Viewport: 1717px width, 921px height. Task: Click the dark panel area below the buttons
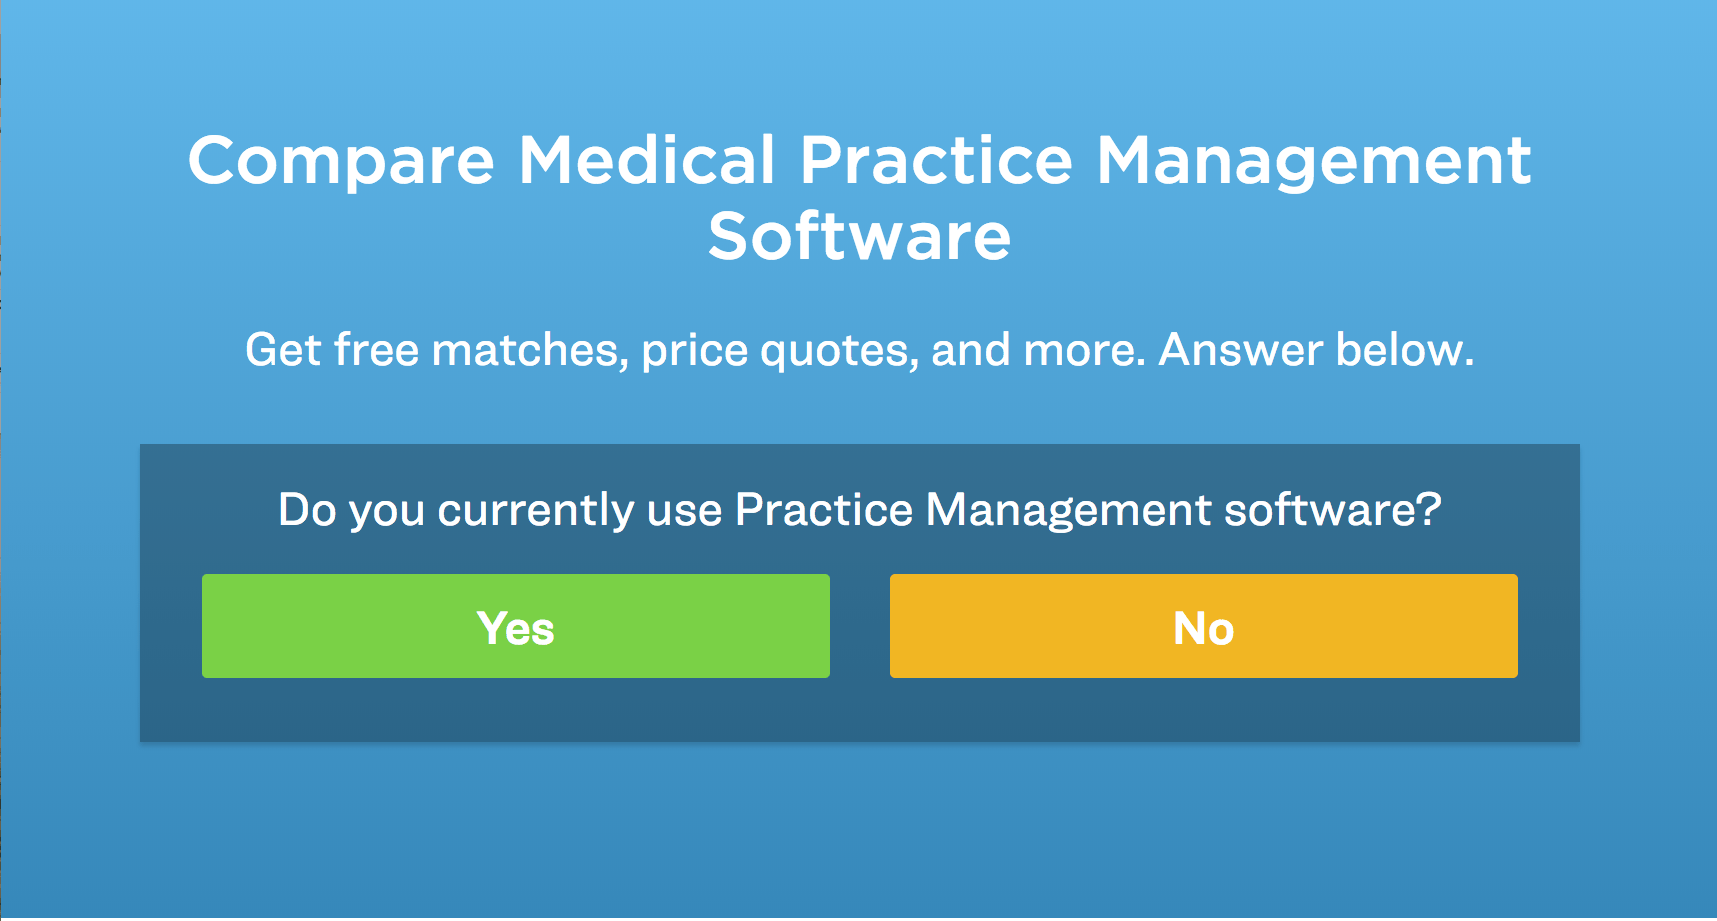[x=860, y=710]
